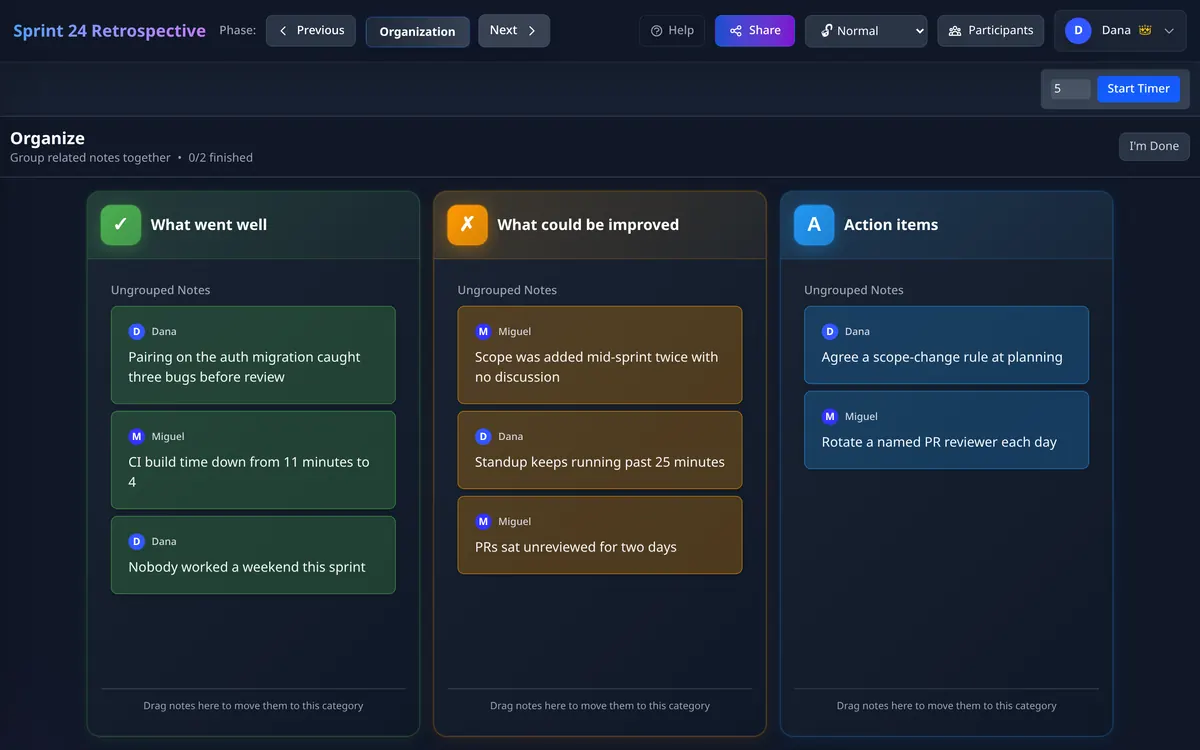The height and width of the screenshot is (750, 1200).
Task: Click Miguel's avatar on the mid-sprint scope note
Action: point(483,331)
